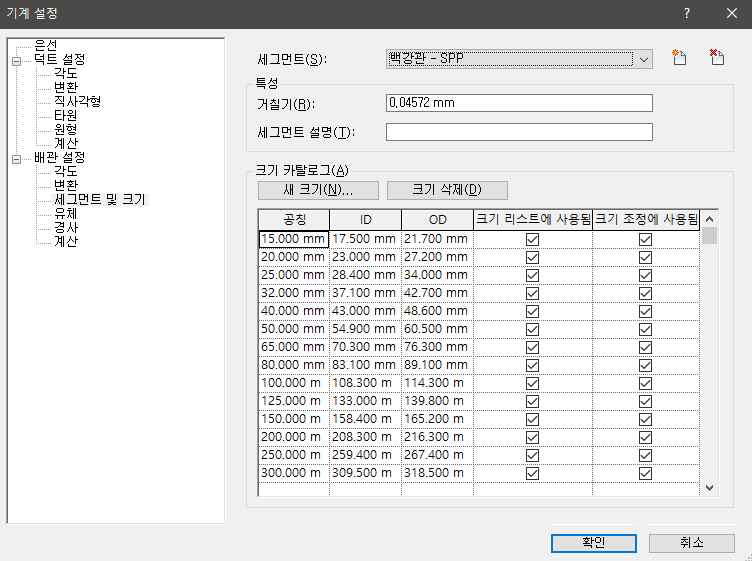Click 크기 리스트에 사용됨 column header

533,220
